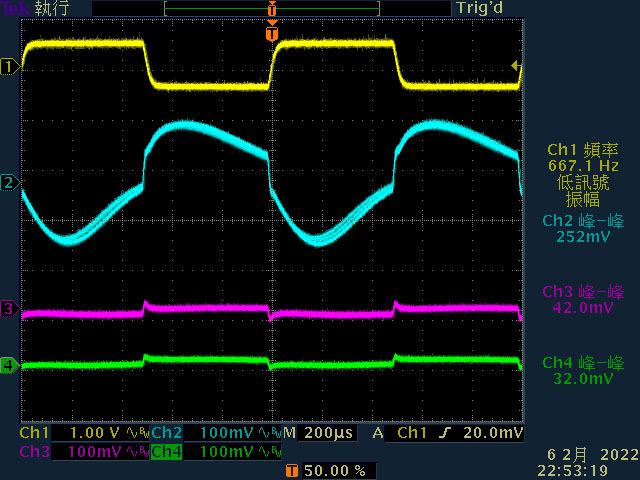Click the trigger type A label
640x480 pixels.
378,433
